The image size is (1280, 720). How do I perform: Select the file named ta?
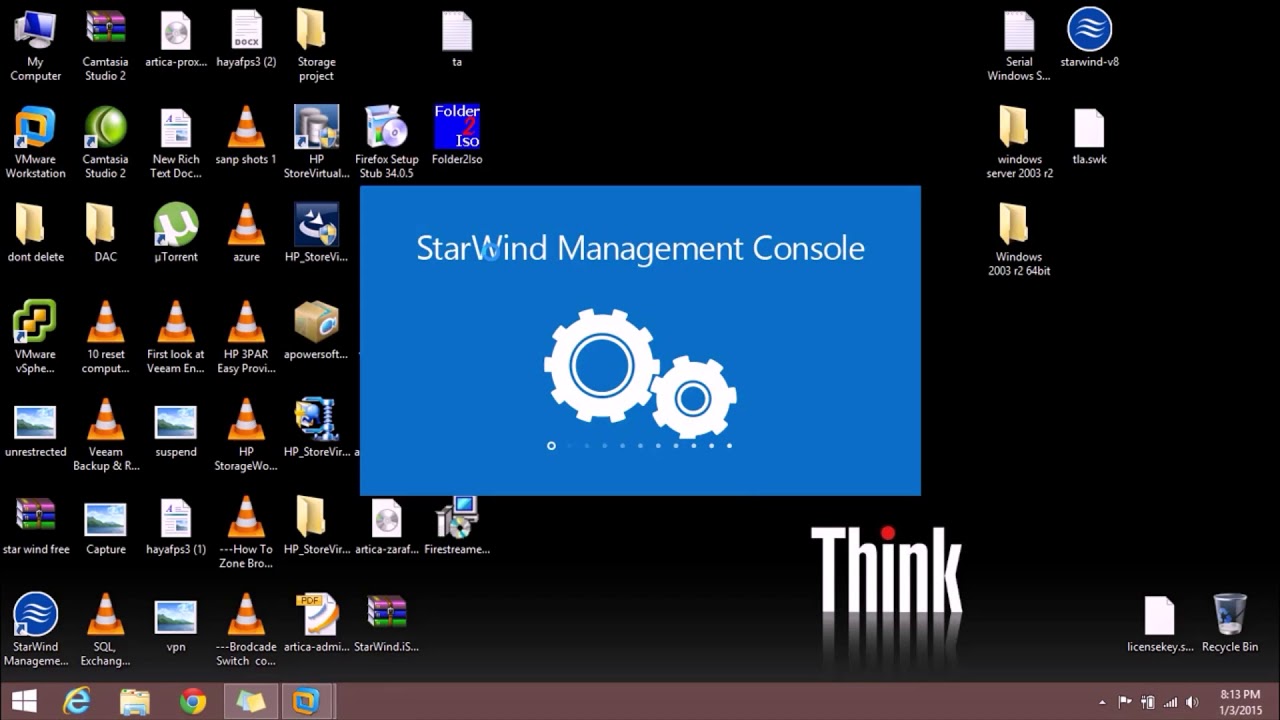click(x=457, y=40)
